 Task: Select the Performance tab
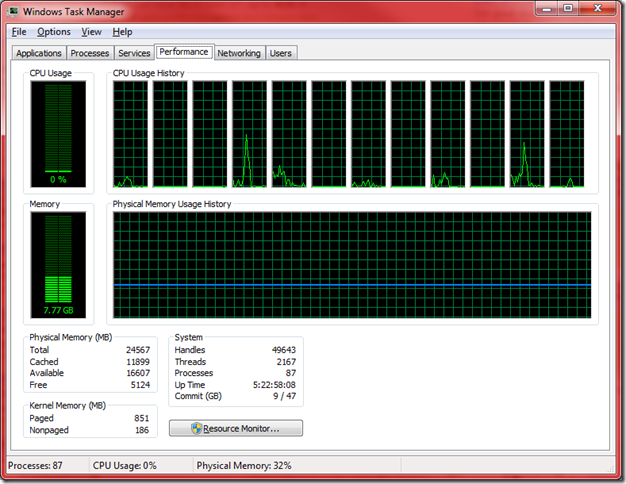(x=184, y=52)
